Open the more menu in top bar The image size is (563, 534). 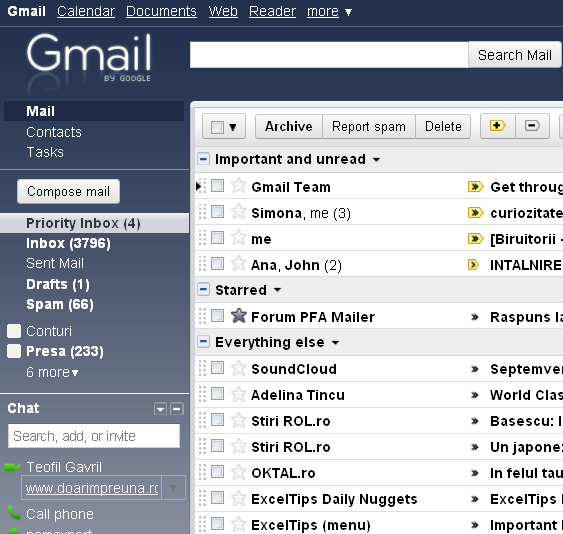pyautogui.click(x=329, y=11)
